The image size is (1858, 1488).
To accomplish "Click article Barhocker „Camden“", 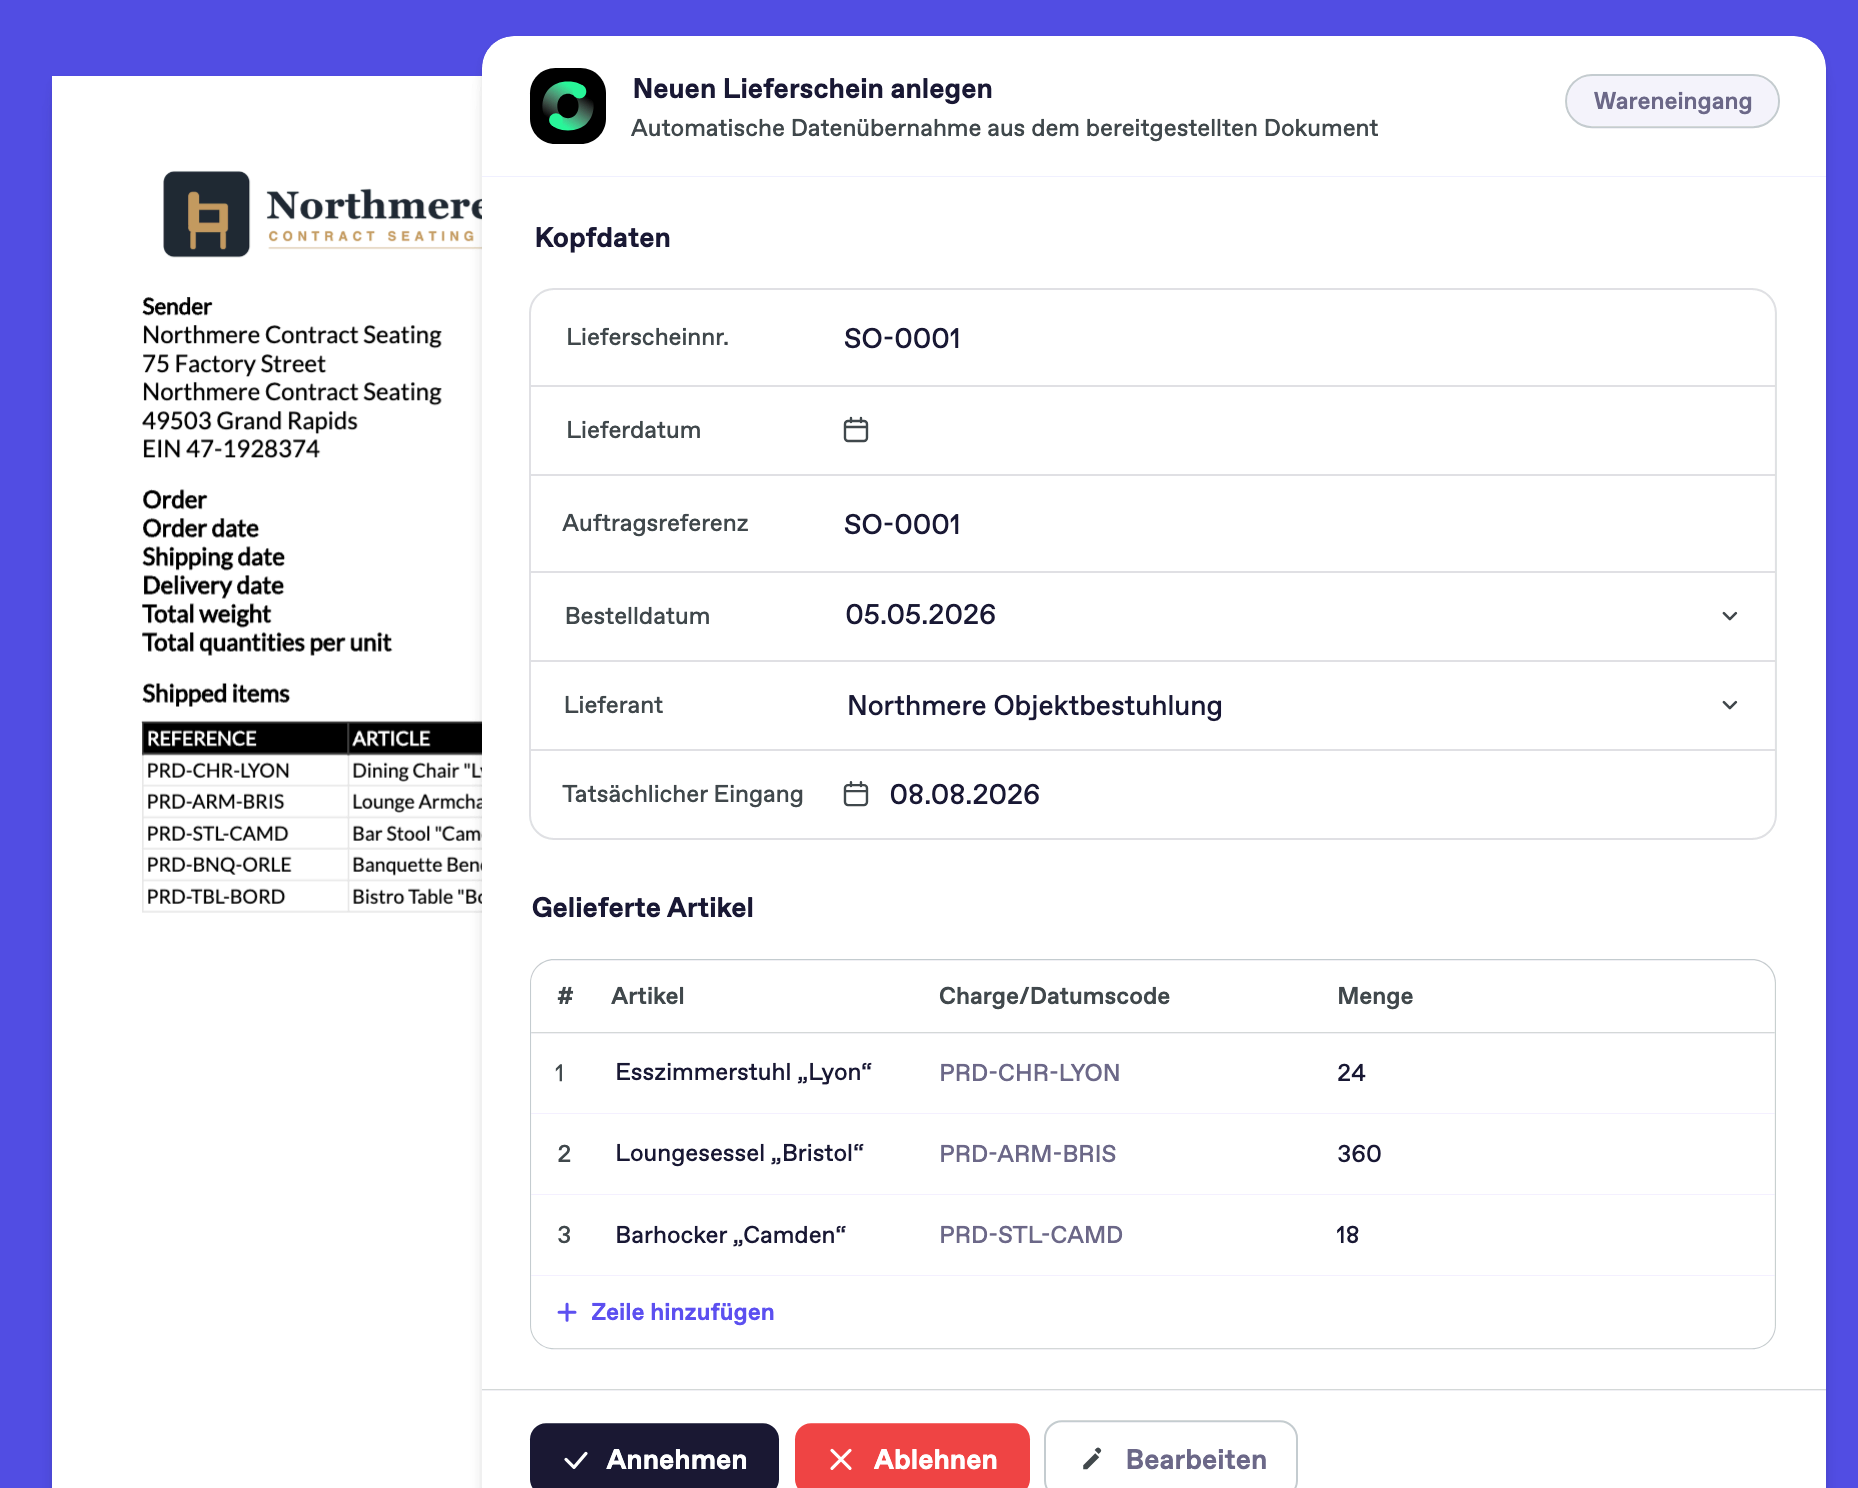I will pos(731,1235).
